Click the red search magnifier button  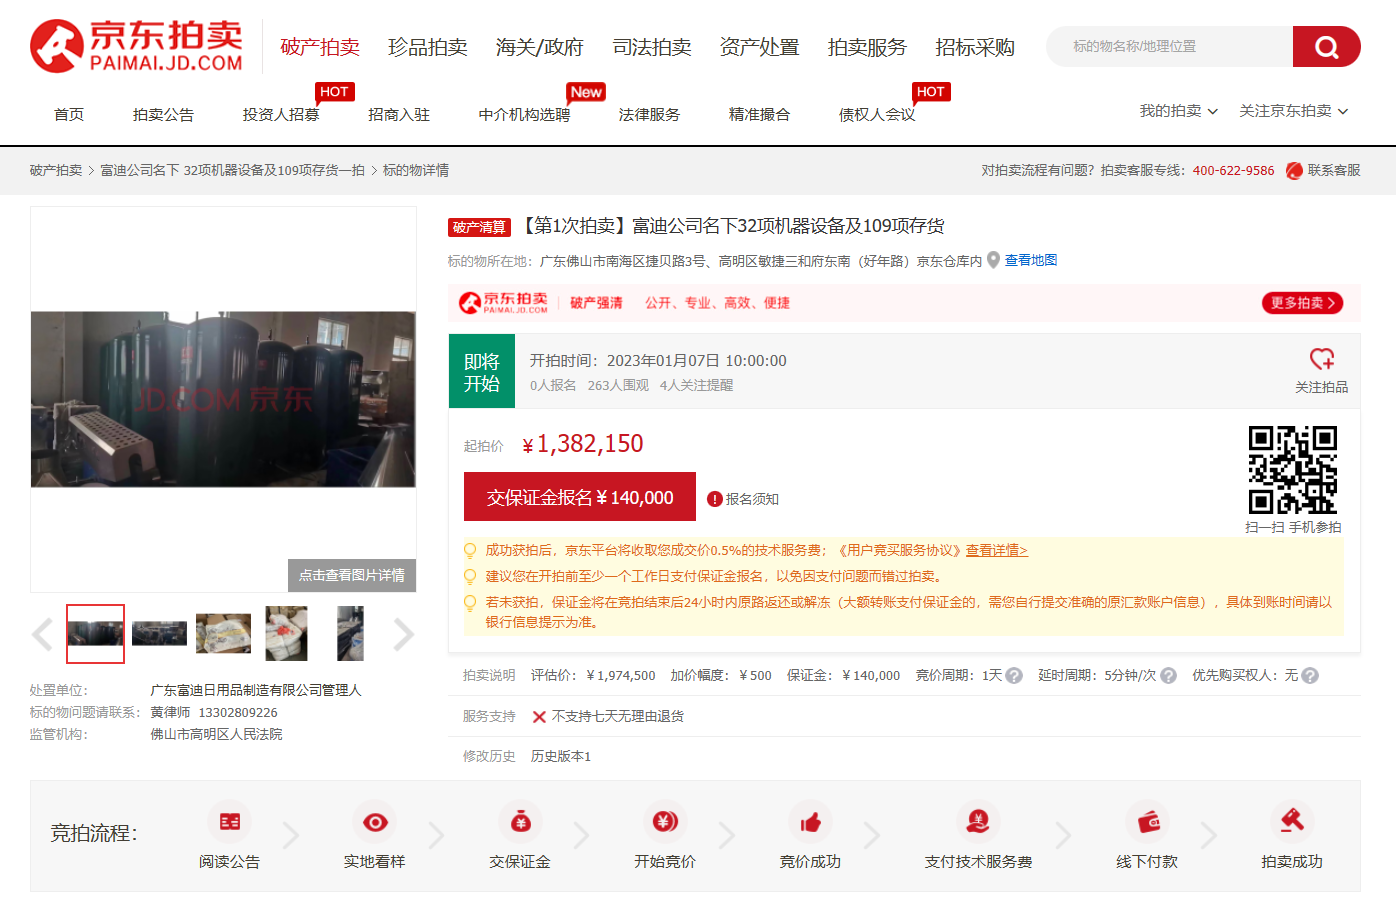click(1326, 47)
